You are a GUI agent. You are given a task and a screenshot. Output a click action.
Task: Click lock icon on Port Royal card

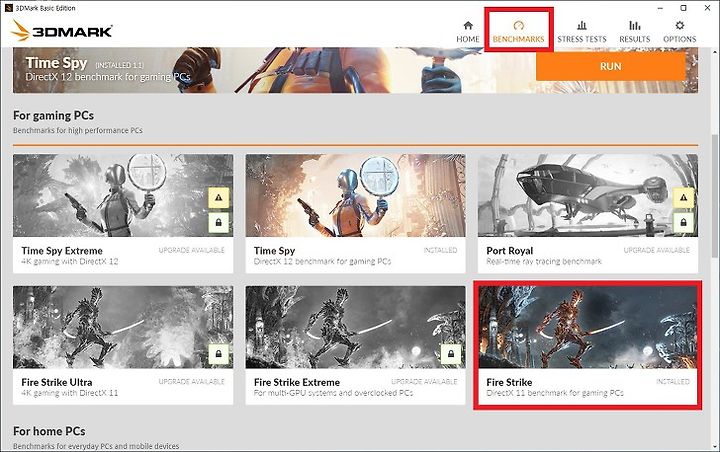(x=683, y=223)
